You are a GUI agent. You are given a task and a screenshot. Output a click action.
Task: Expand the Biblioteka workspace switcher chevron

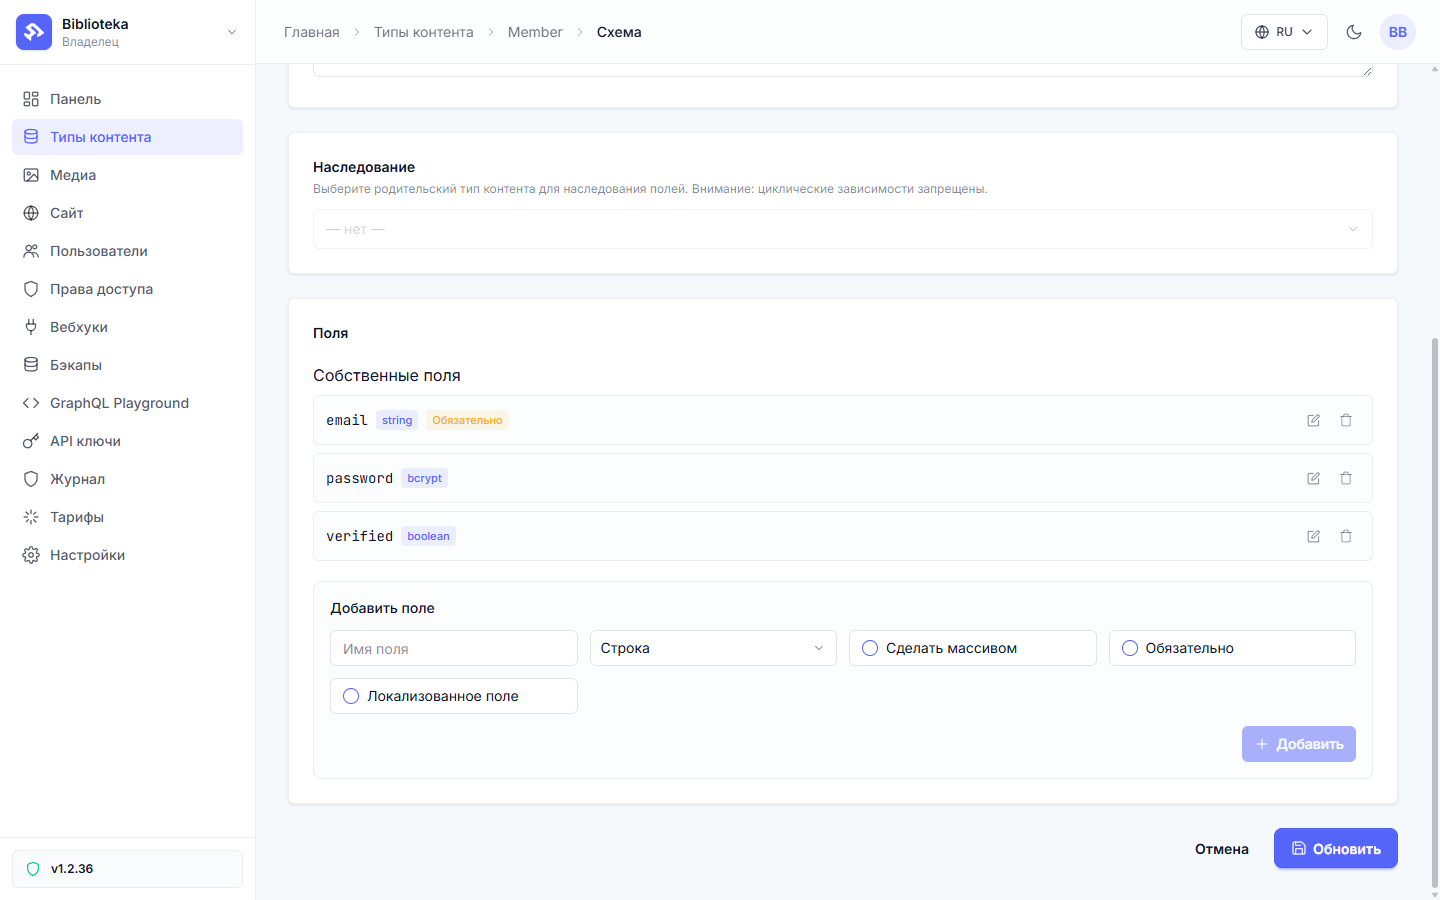click(x=232, y=32)
